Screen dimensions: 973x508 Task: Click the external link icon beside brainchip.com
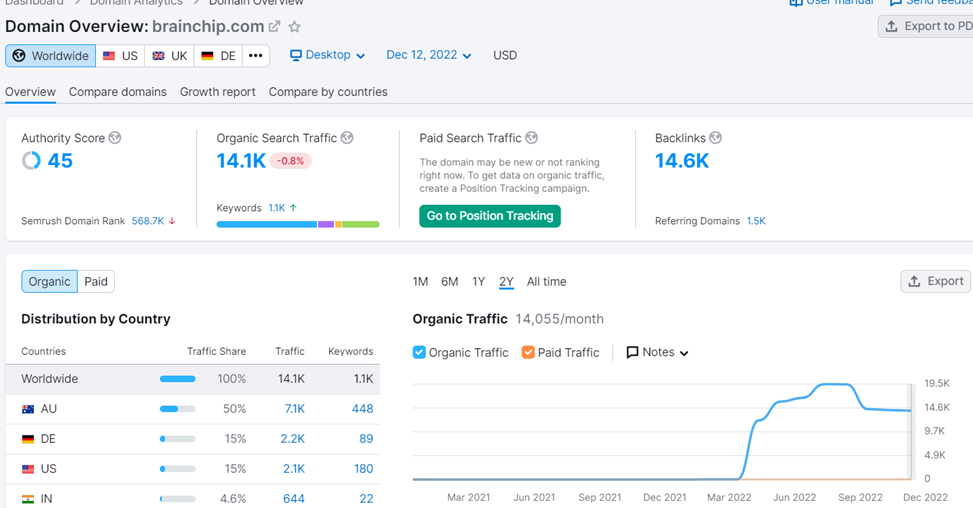275,27
